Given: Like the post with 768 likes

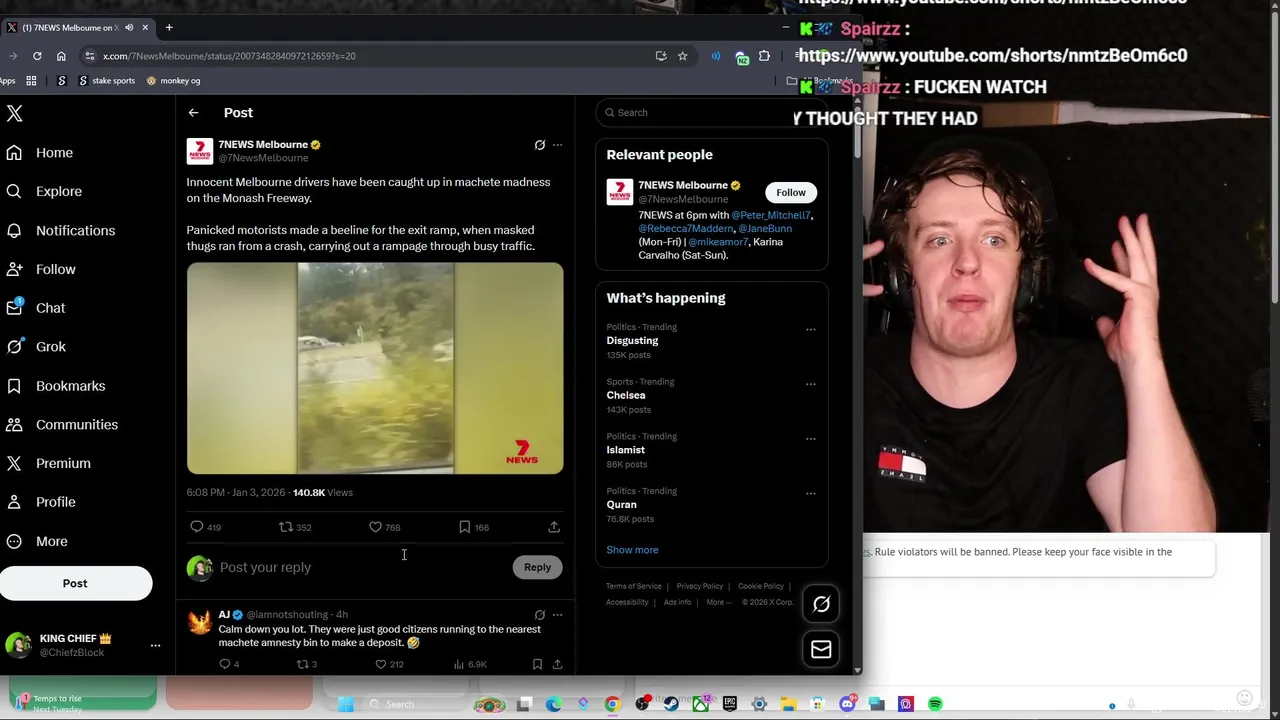Looking at the screenshot, I should [x=375, y=527].
